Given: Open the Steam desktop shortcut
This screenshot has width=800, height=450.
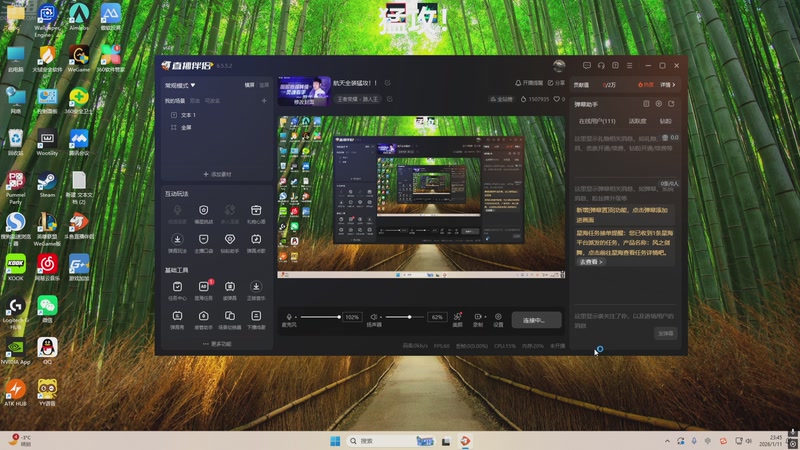Looking at the screenshot, I should tap(47, 185).
